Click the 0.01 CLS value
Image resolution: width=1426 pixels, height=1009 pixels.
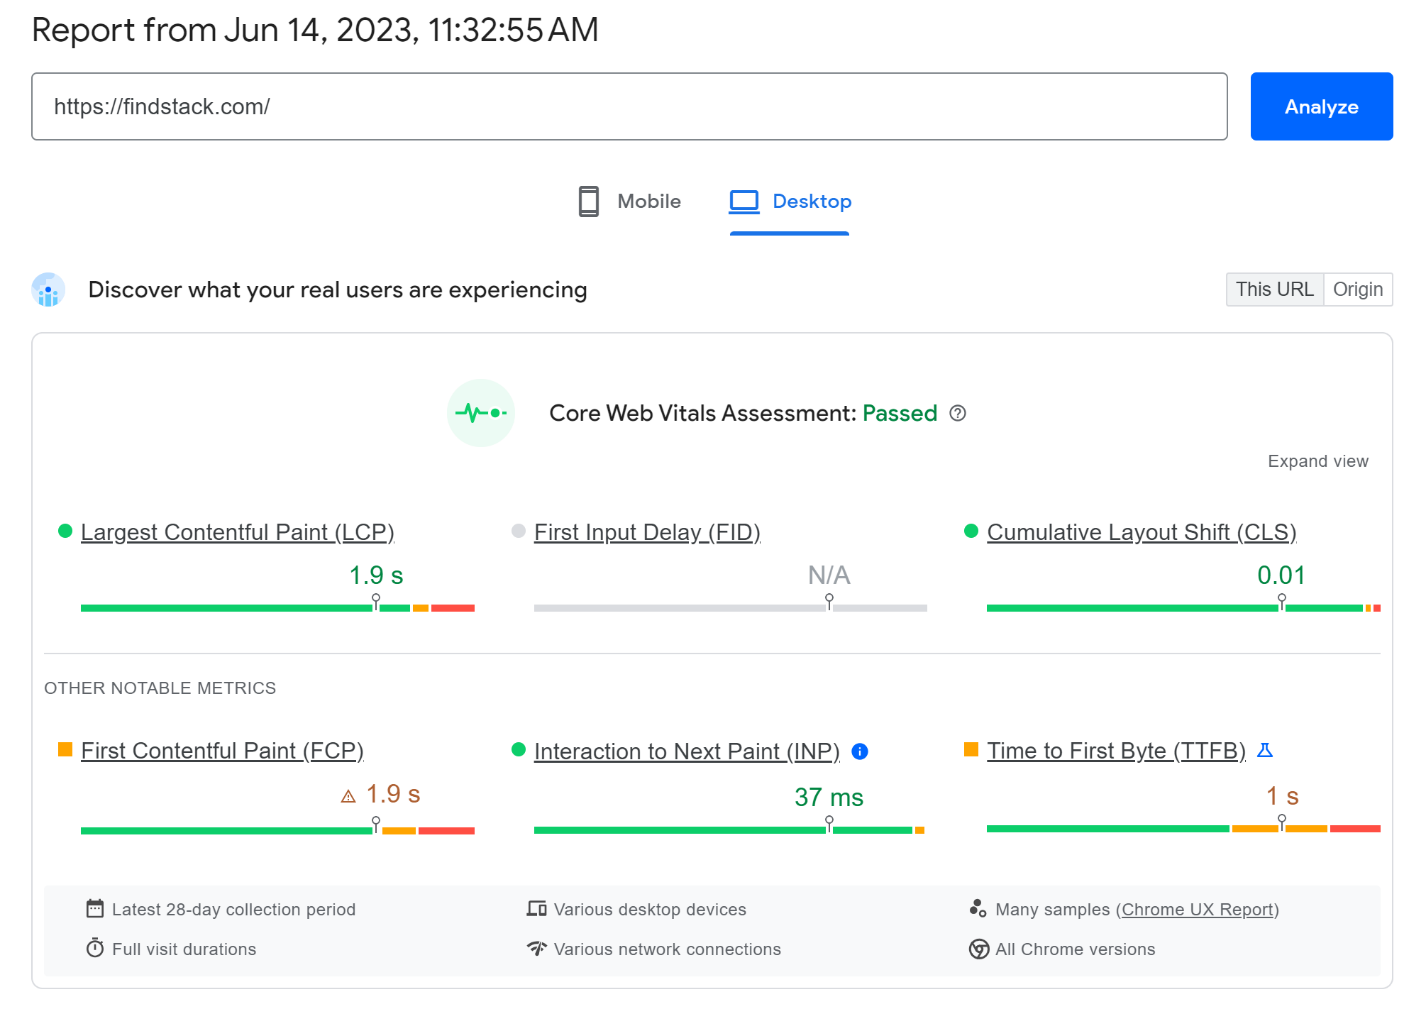(1281, 575)
